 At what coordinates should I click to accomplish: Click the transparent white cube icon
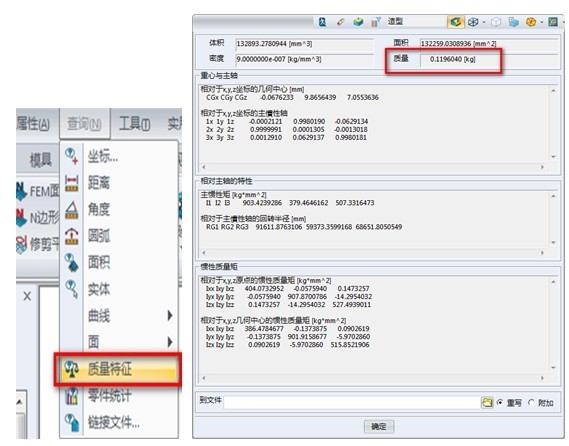(496, 22)
